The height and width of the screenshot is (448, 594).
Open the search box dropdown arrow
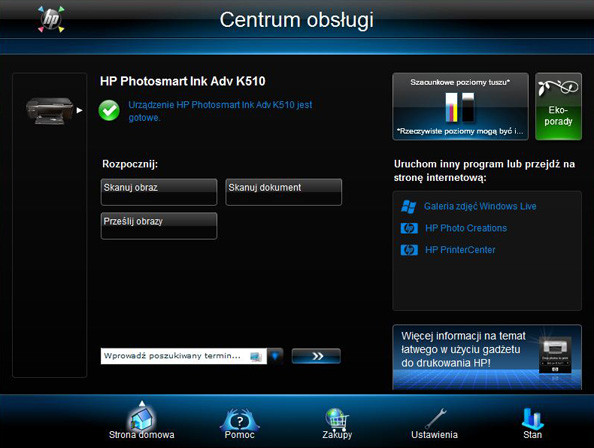coord(275,356)
